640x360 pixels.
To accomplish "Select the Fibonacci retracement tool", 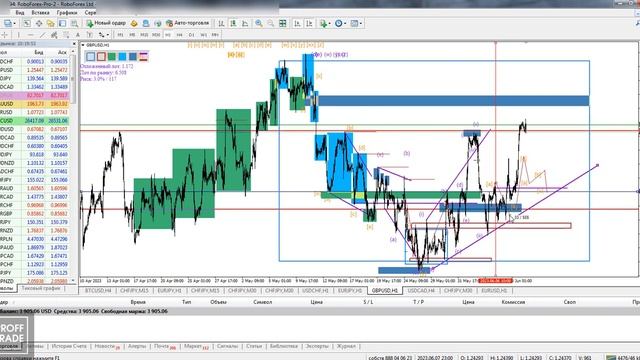I will coord(66,35).
